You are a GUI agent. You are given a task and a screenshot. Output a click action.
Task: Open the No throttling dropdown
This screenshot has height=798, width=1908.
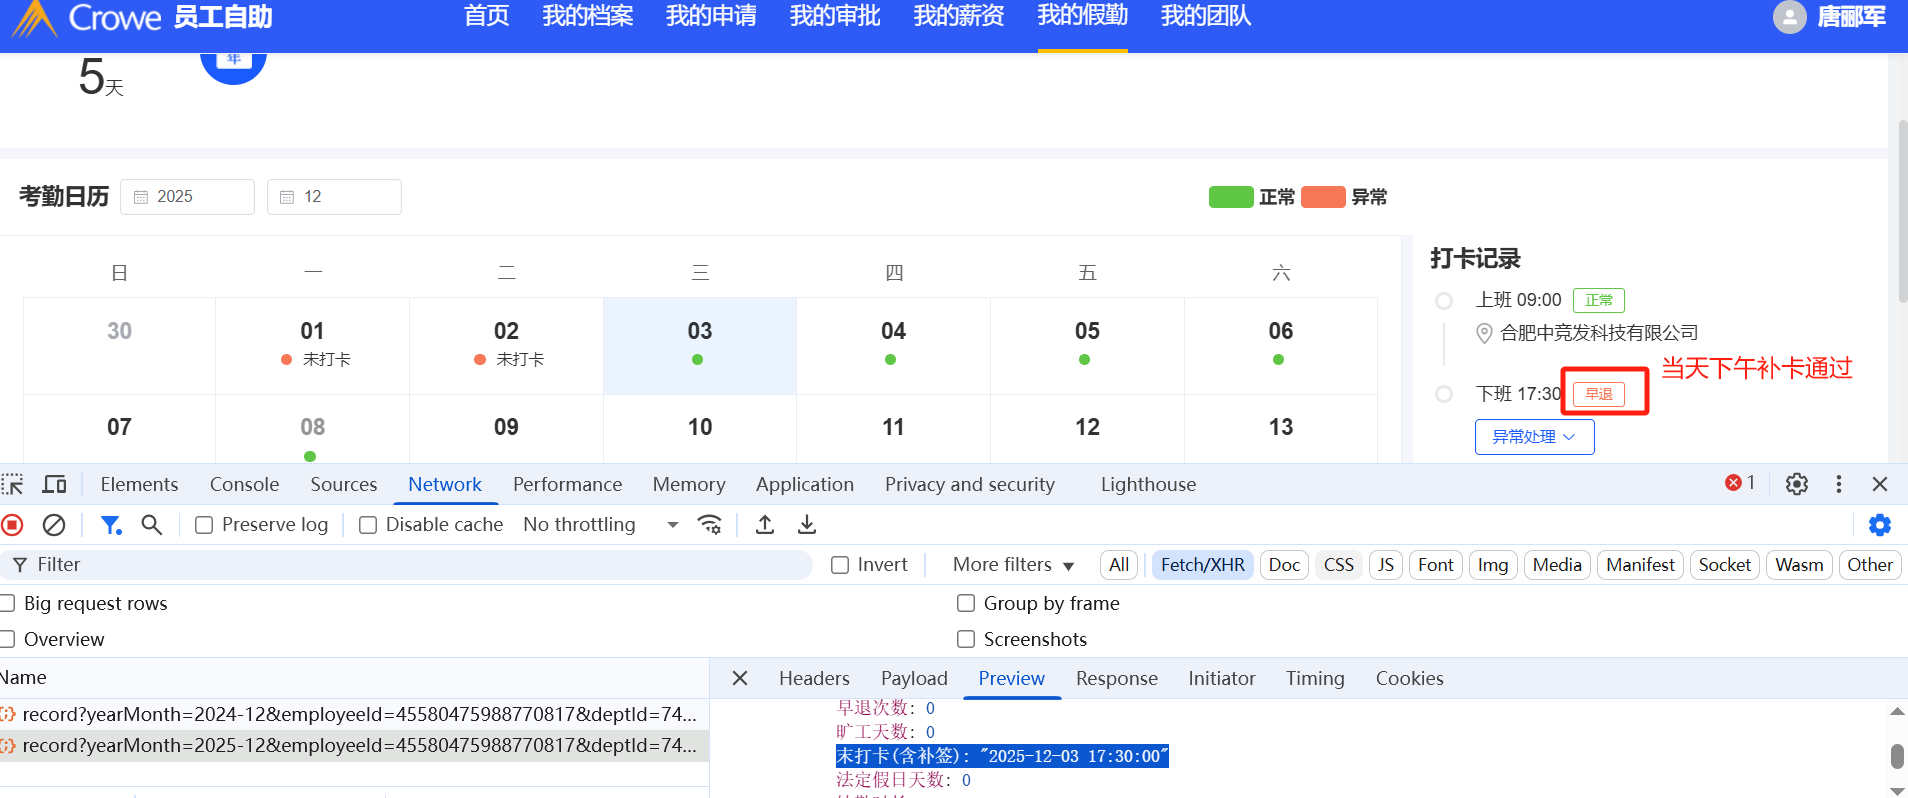pos(601,525)
